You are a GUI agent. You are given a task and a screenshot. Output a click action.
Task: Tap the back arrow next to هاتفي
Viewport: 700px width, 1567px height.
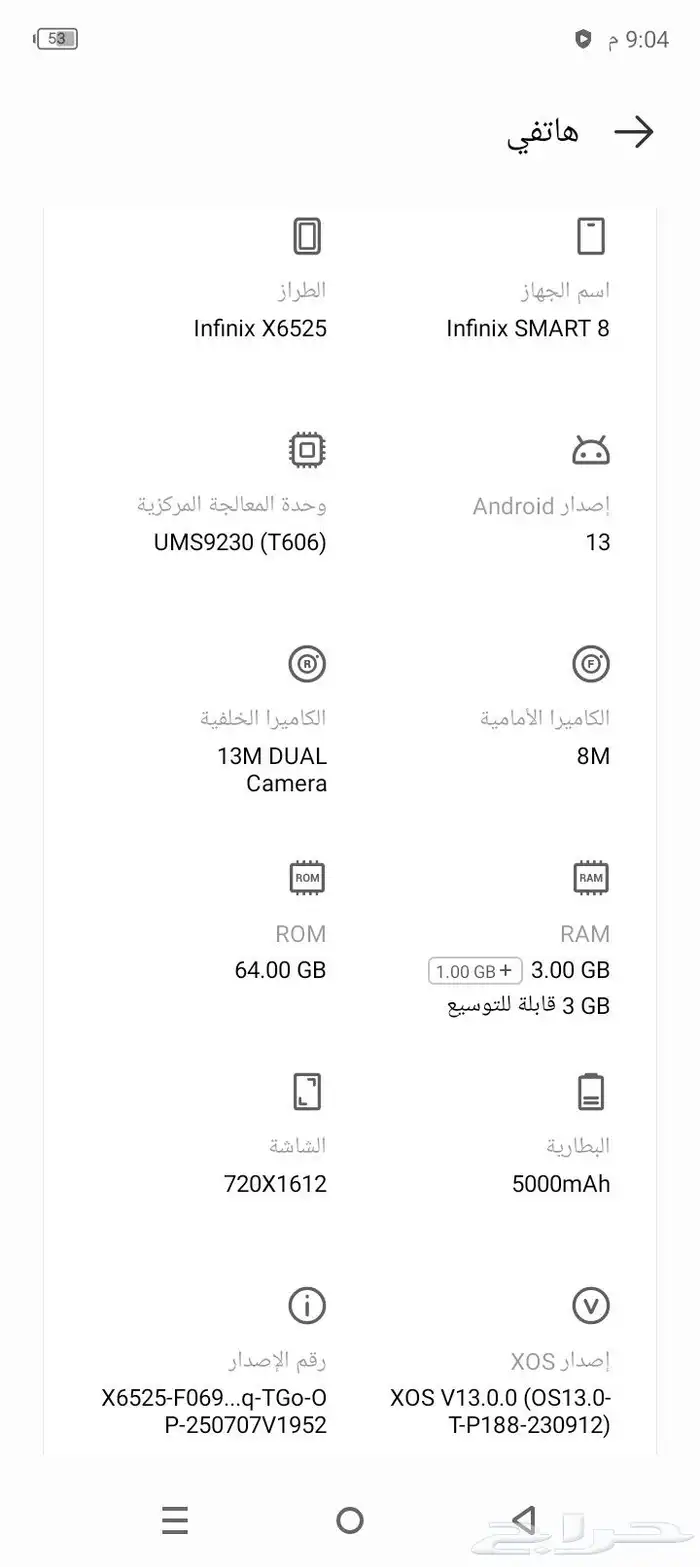[x=633, y=132]
